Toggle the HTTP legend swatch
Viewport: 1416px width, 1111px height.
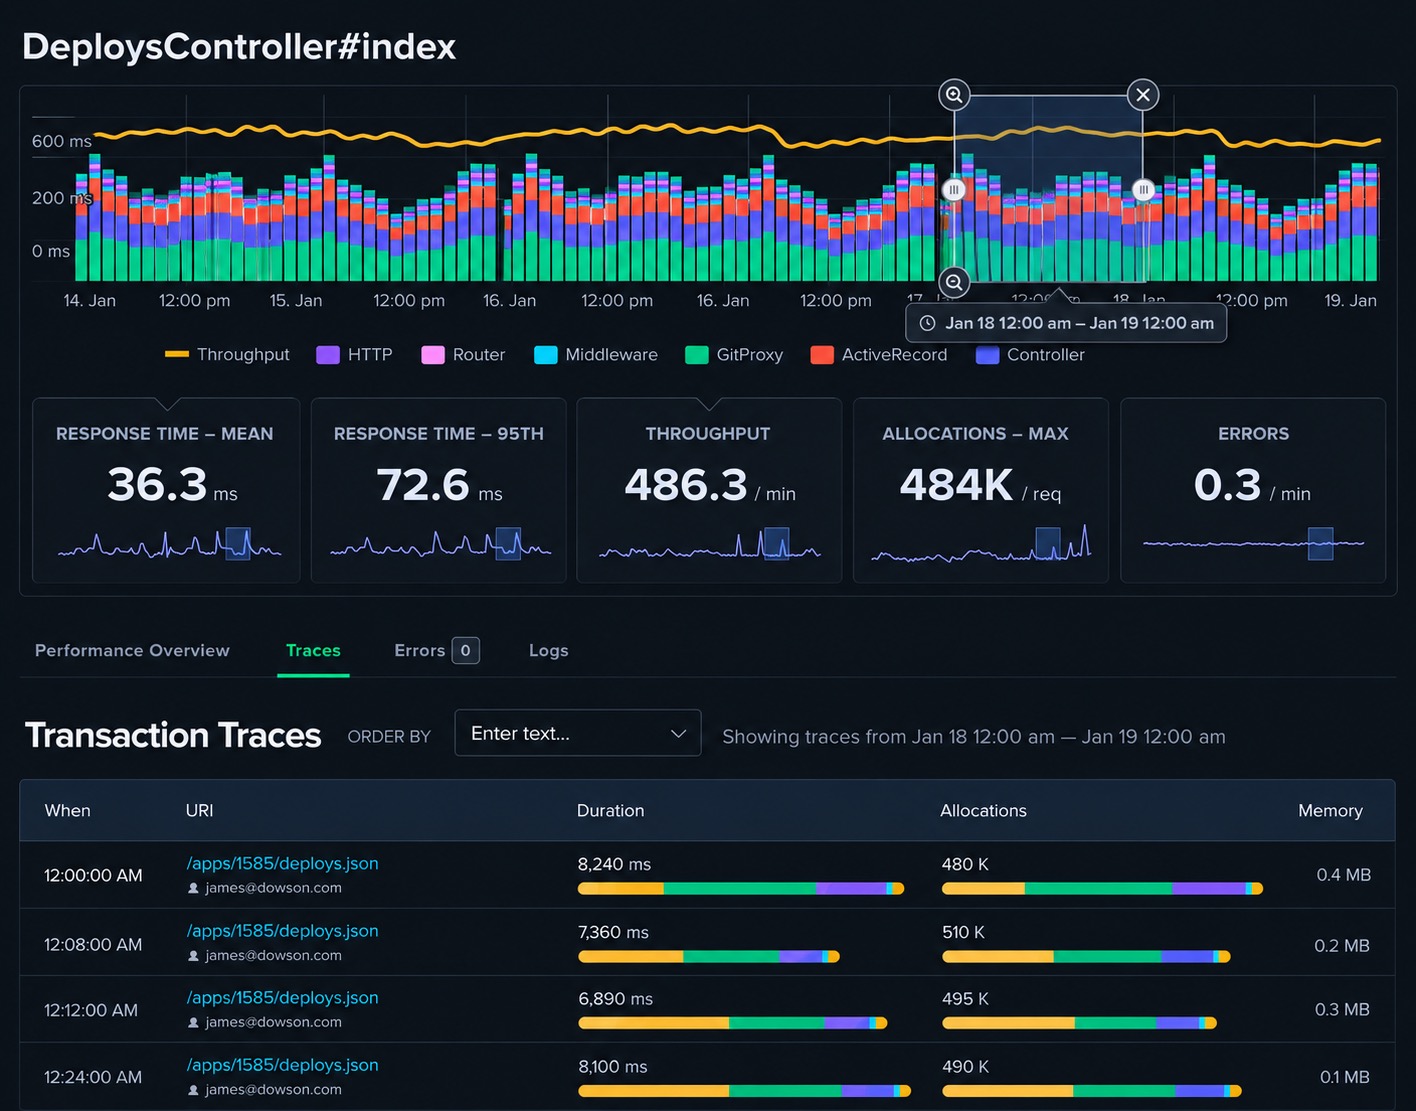pyautogui.click(x=328, y=354)
